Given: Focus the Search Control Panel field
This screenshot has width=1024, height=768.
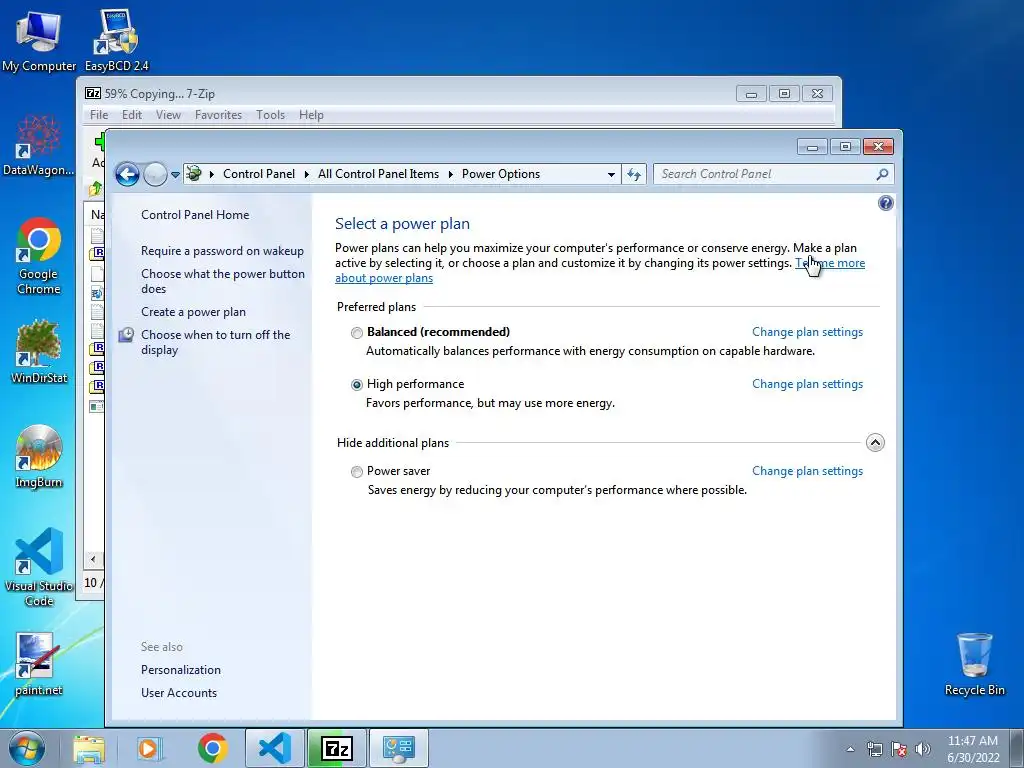Looking at the screenshot, I should click(x=773, y=174).
